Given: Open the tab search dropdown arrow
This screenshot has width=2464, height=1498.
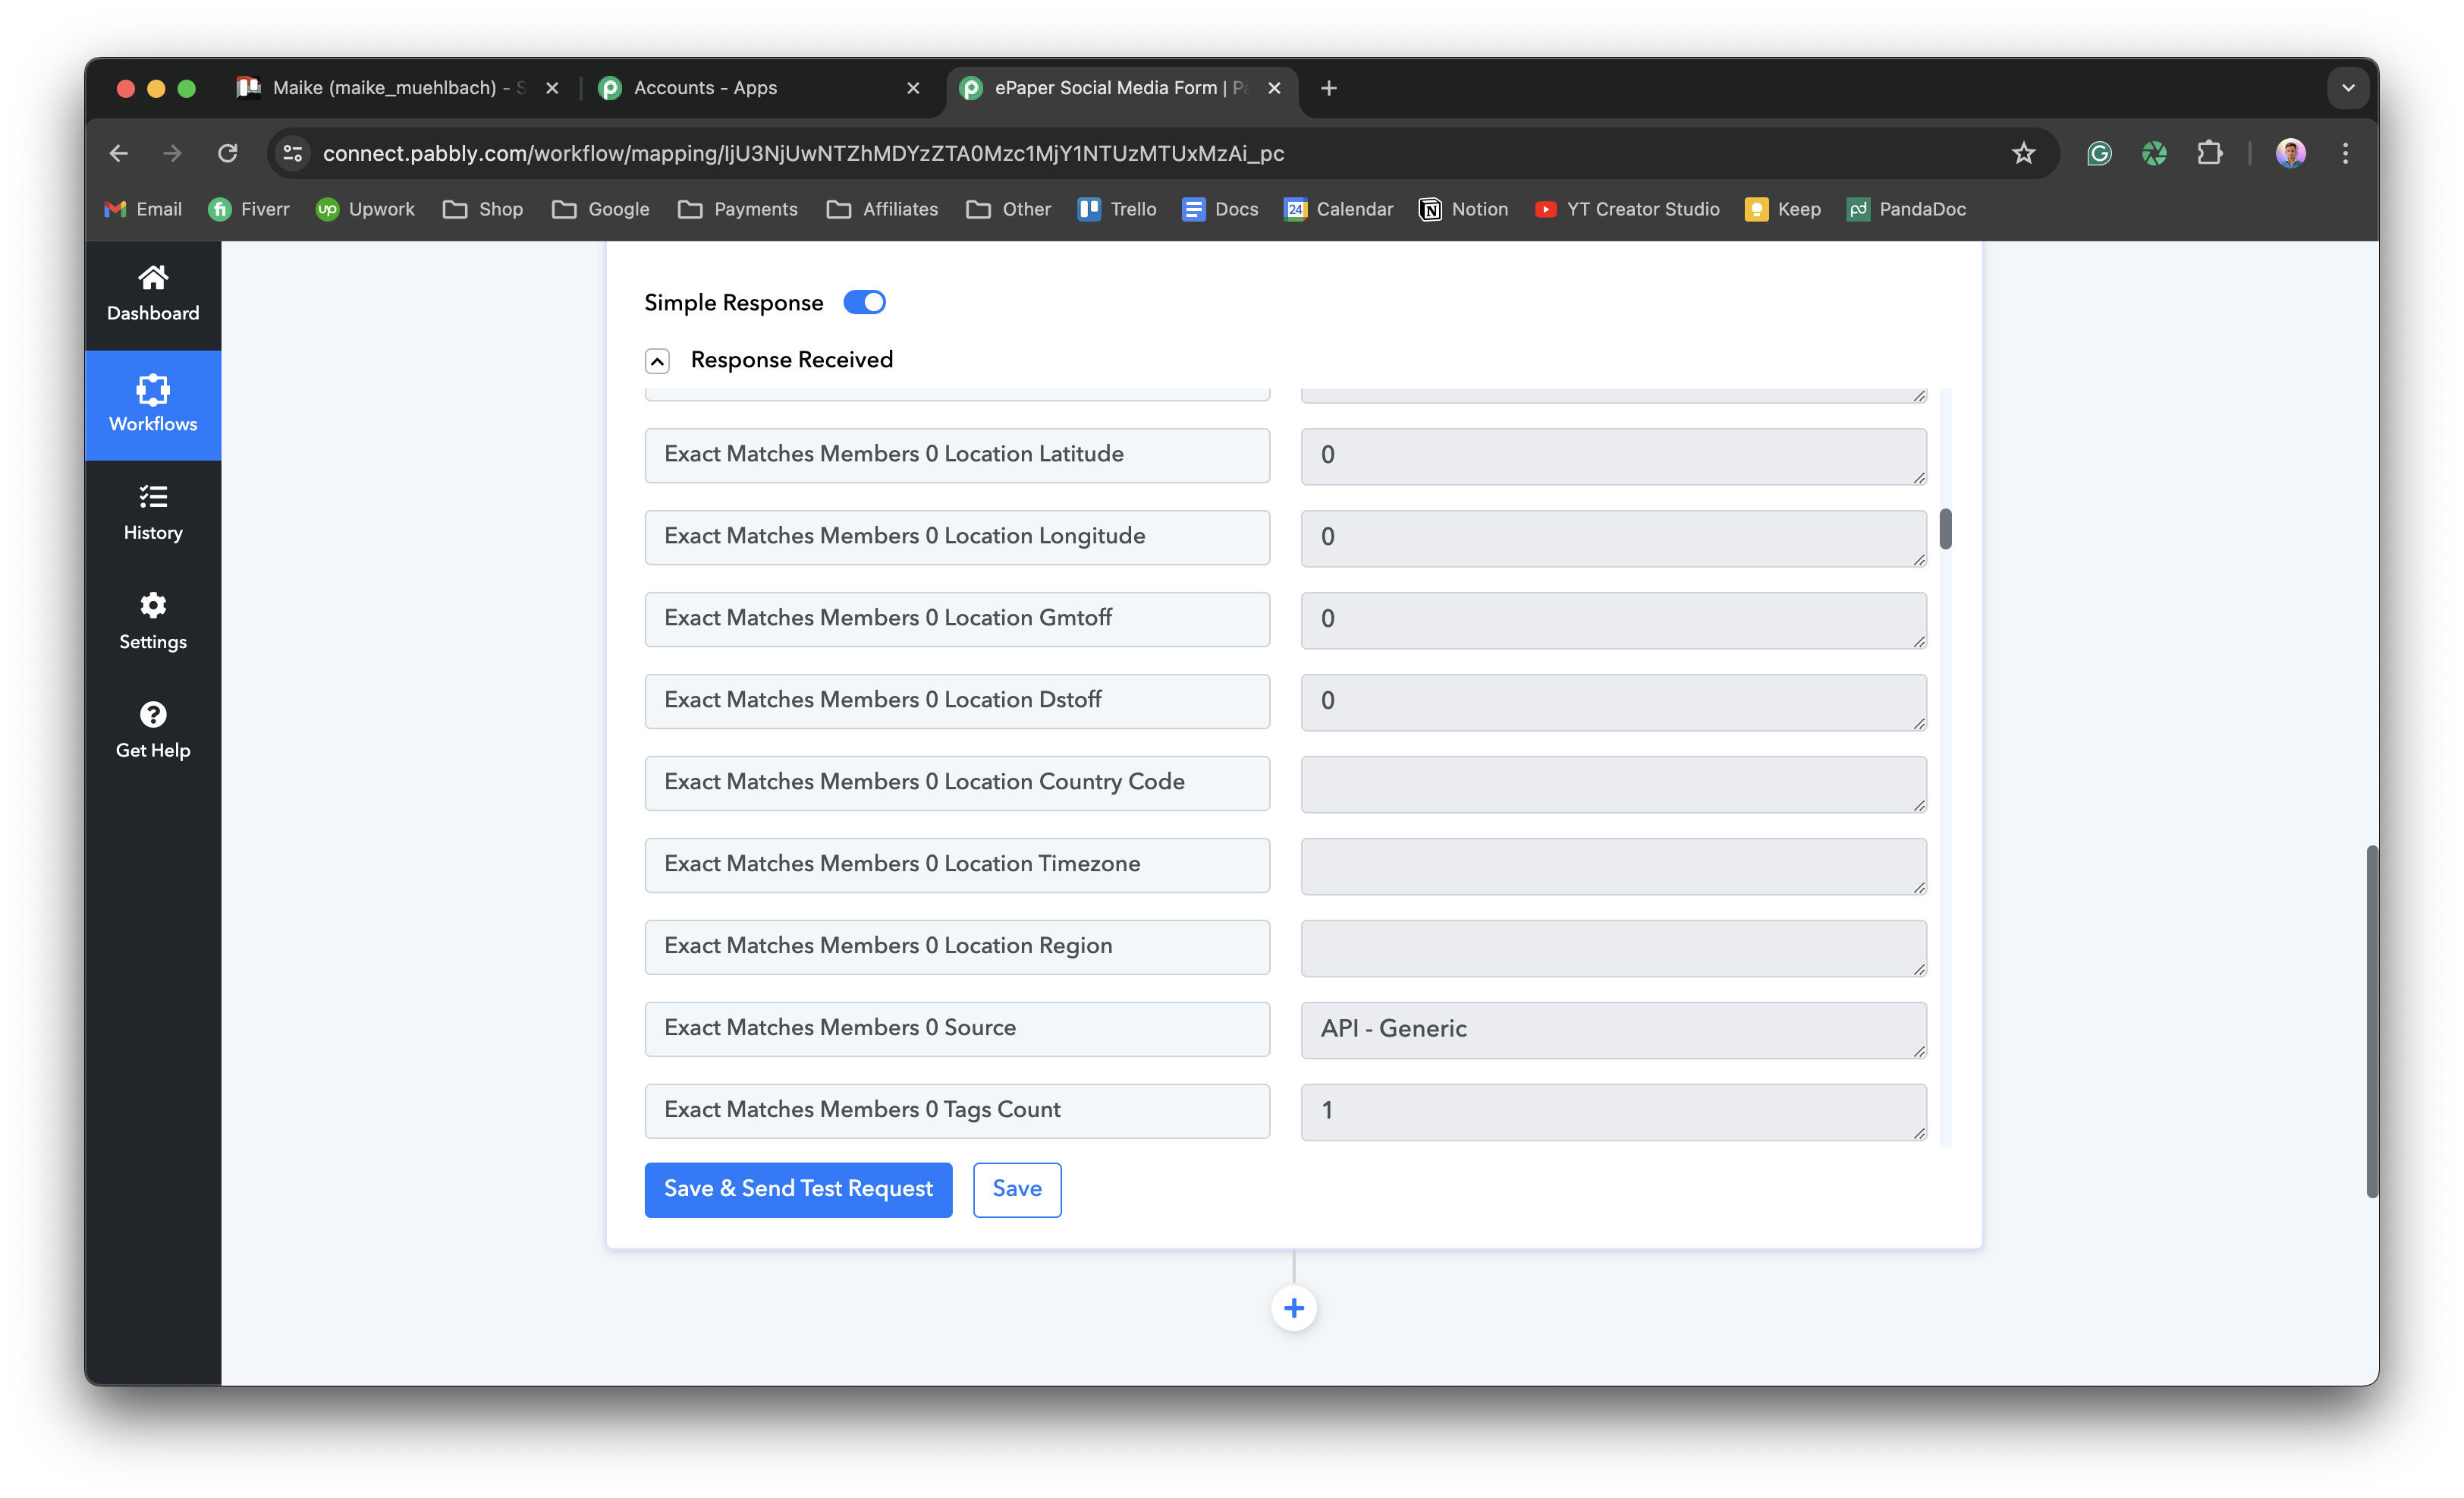Looking at the screenshot, I should [x=2348, y=88].
